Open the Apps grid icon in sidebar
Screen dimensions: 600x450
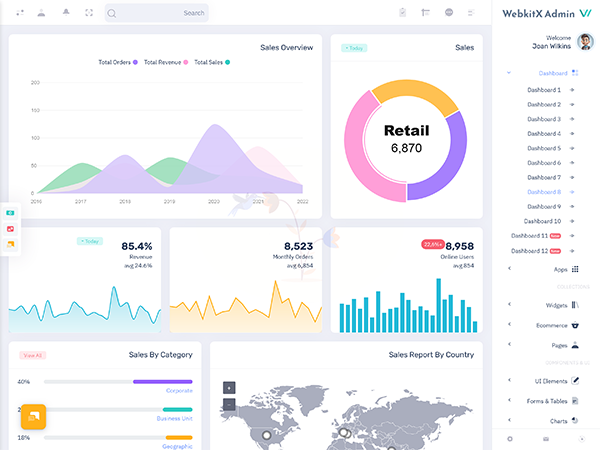click(x=574, y=268)
